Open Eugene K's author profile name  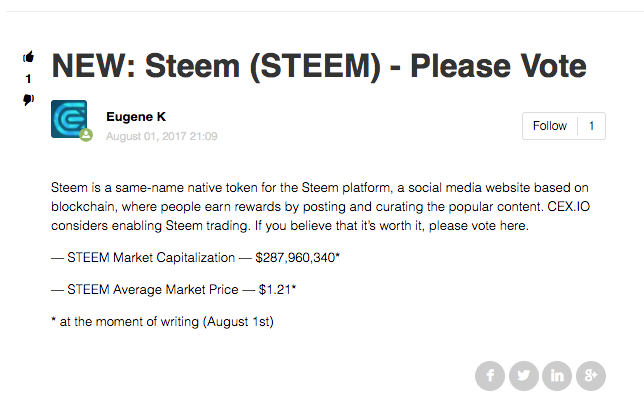pos(136,116)
